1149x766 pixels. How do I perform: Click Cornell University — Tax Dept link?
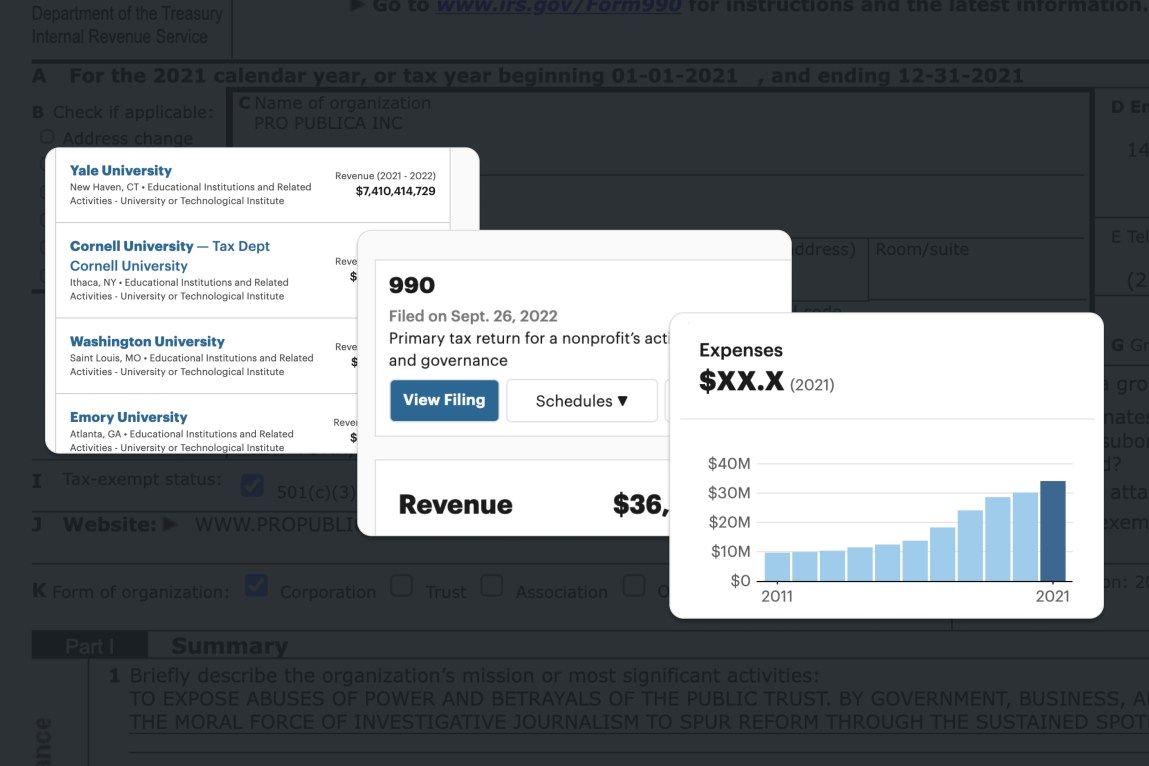click(169, 246)
